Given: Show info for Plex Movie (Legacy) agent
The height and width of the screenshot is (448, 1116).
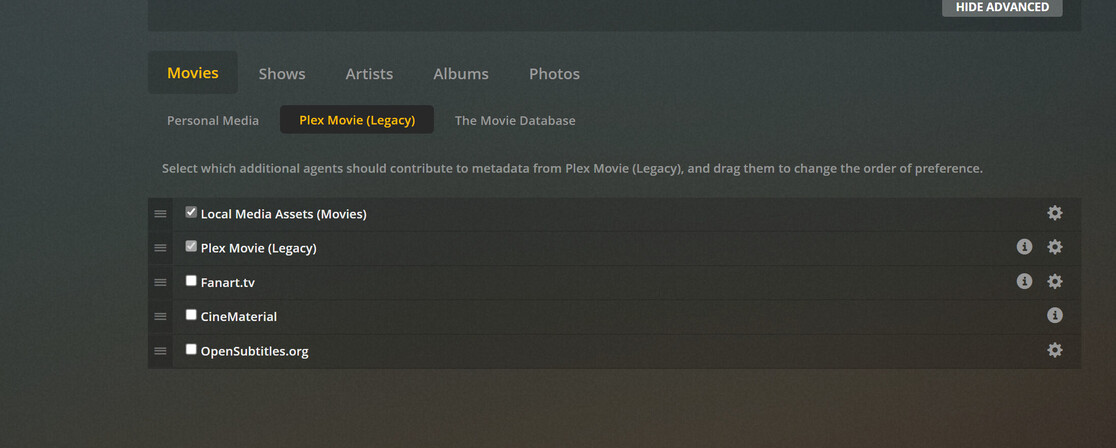Looking at the screenshot, I should point(1024,247).
